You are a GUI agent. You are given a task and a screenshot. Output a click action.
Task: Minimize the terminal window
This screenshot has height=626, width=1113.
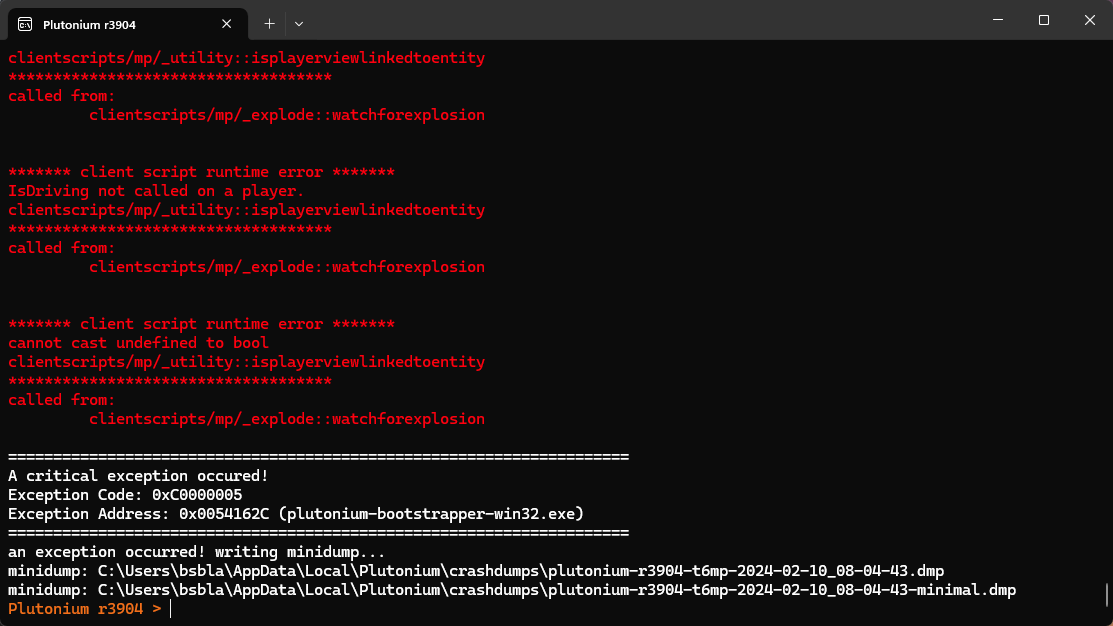[x=998, y=20]
